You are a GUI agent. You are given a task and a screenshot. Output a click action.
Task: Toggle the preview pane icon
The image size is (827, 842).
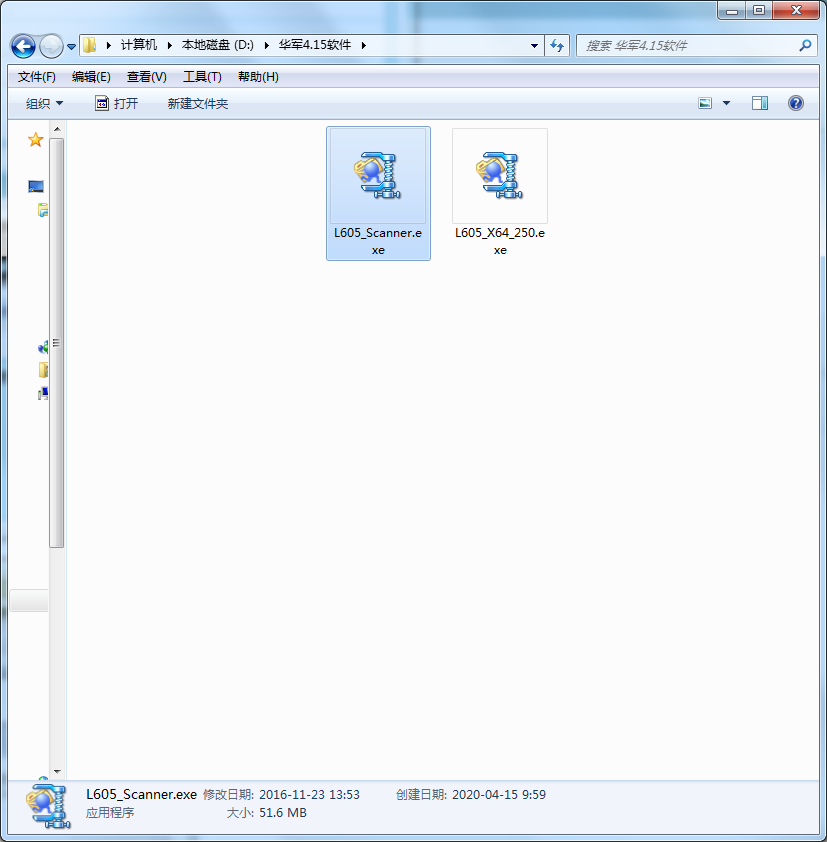pyautogui.click(x=759, y=102)
